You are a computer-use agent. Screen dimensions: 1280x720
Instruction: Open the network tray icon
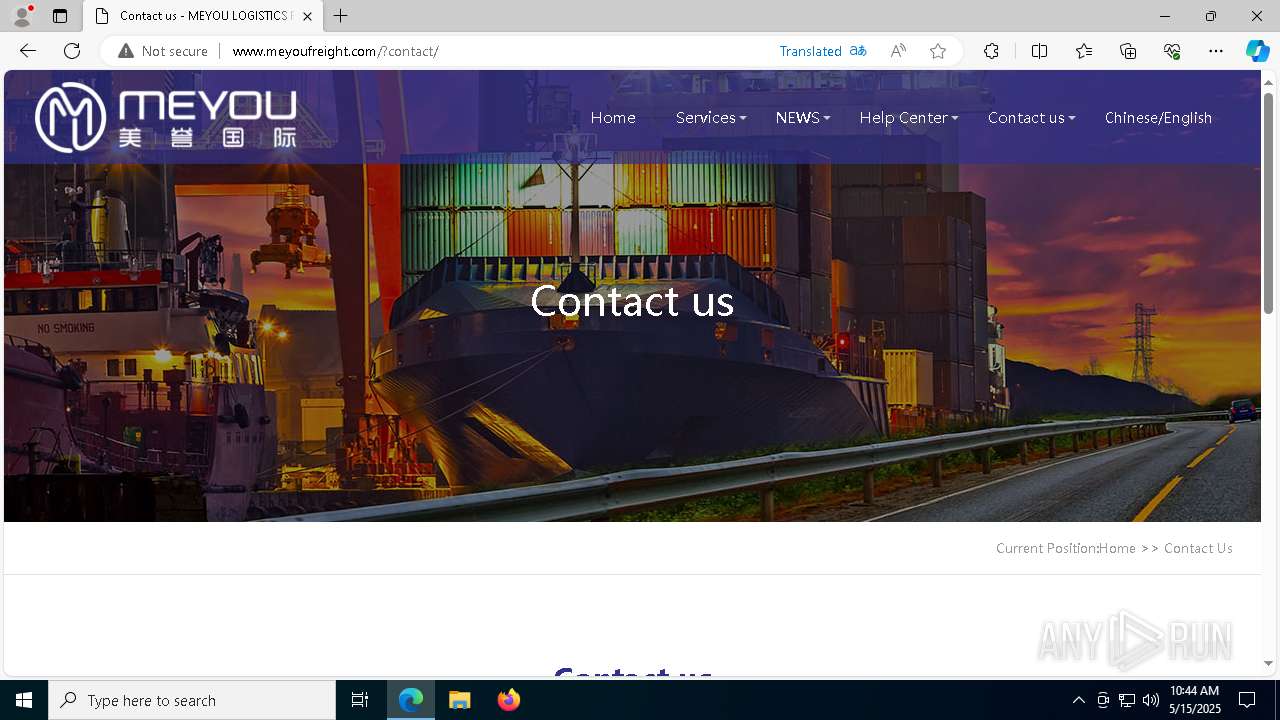1127,700
